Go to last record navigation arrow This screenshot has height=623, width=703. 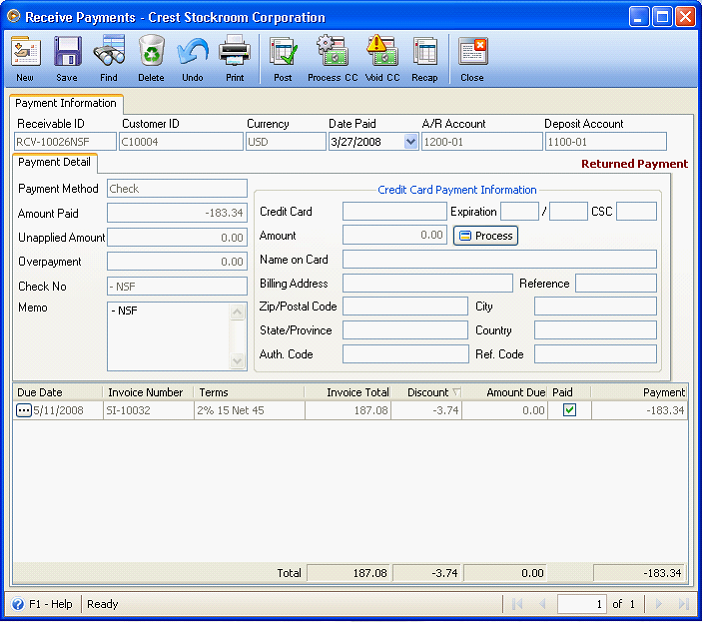coord(684,604)
